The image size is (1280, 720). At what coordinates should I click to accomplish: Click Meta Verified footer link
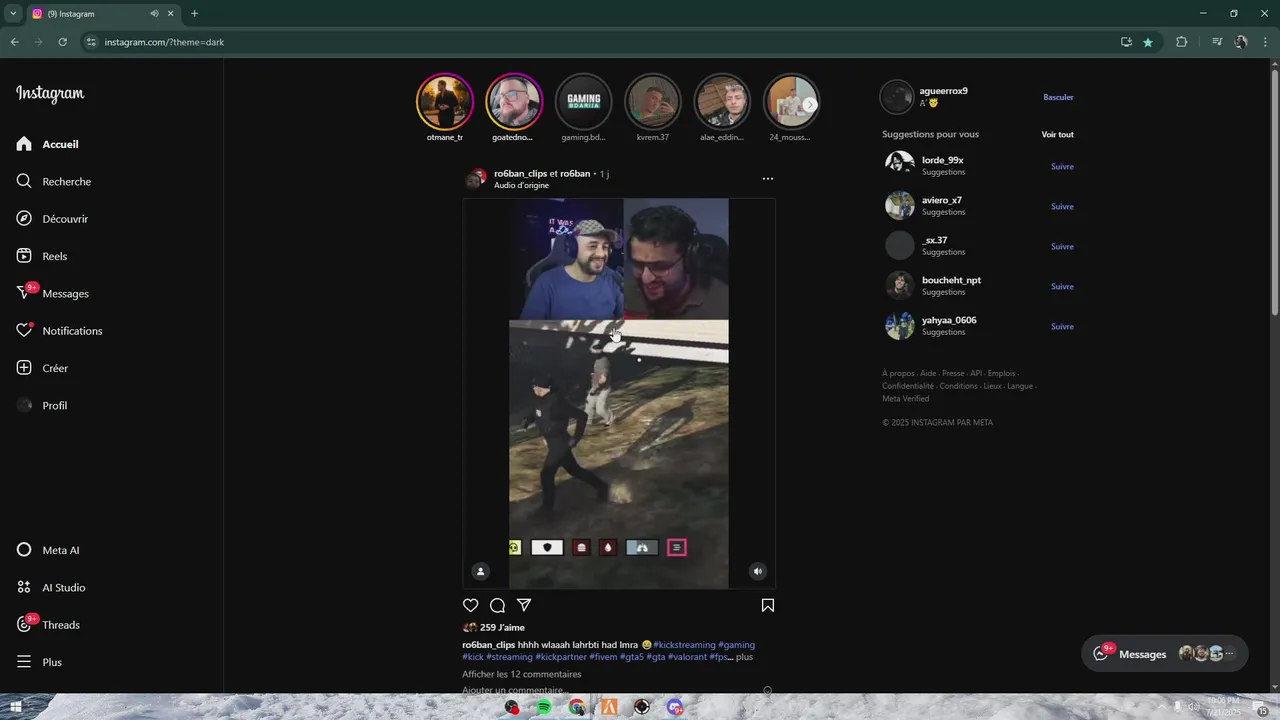[905, 399]
